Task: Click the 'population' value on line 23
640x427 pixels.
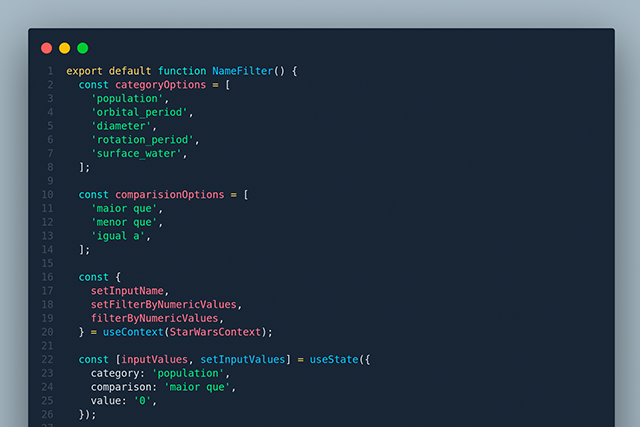Action: (x=188, y=374)
